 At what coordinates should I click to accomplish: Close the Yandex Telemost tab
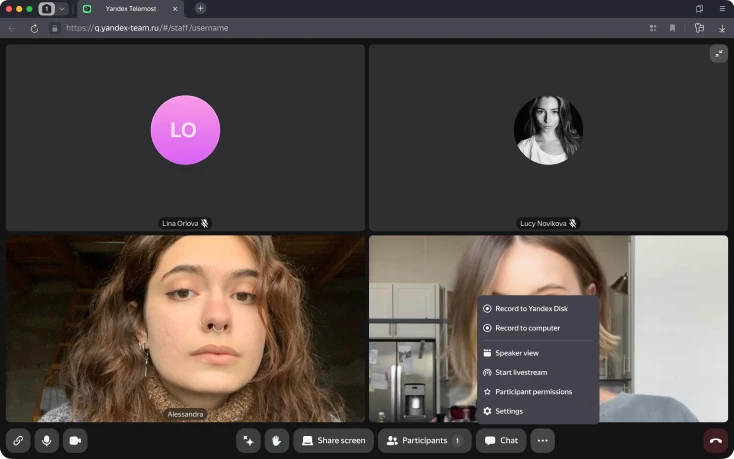[175, 8]
